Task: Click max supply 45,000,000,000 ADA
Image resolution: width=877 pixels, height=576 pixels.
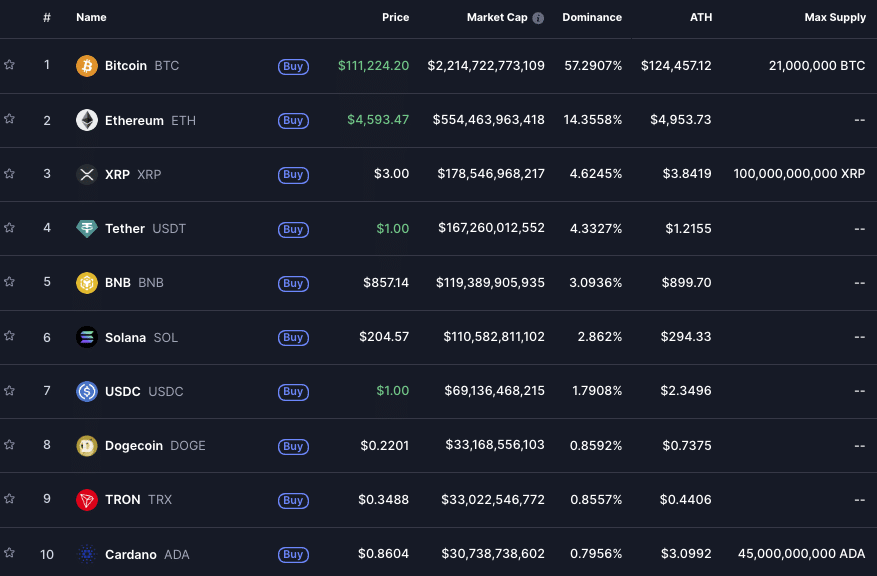Action: (x=801, y=554)
